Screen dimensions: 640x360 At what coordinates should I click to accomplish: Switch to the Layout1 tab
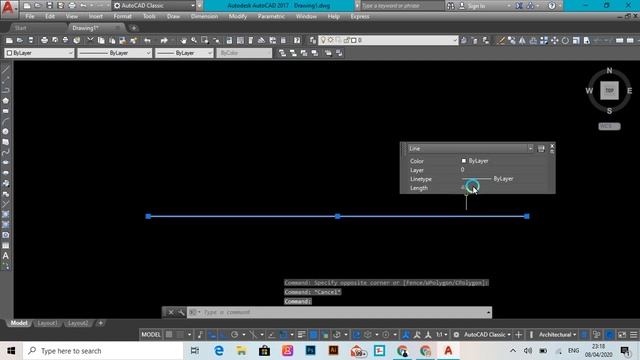(x=47, y=323)
